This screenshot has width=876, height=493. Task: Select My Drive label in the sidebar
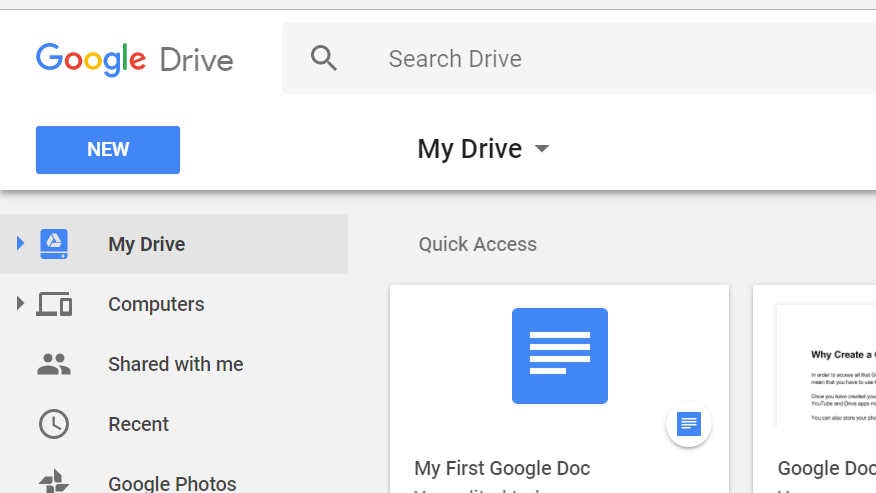click(146, 244)
